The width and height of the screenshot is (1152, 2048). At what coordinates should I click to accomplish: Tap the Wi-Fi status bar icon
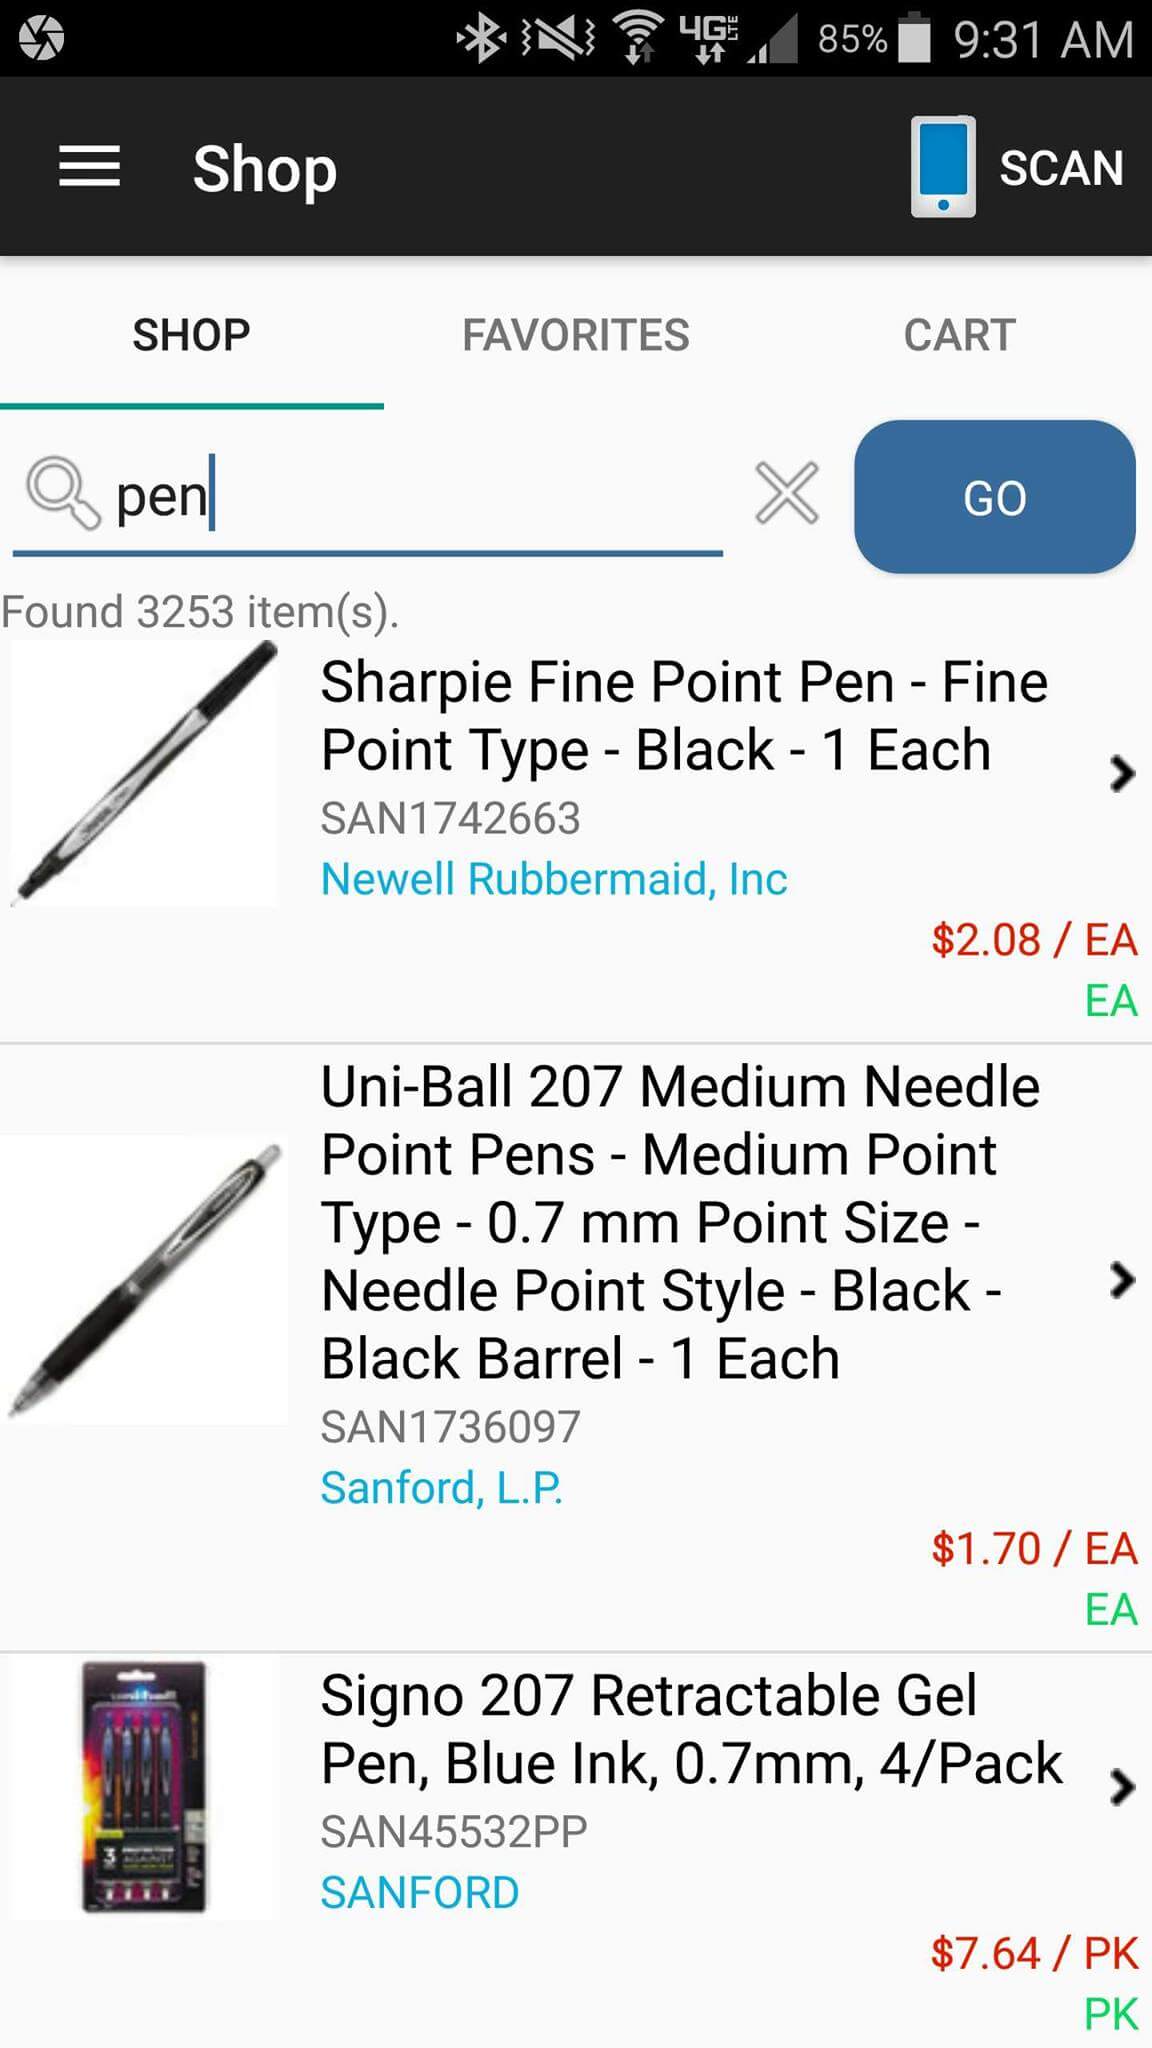click(x=638, y=39)
